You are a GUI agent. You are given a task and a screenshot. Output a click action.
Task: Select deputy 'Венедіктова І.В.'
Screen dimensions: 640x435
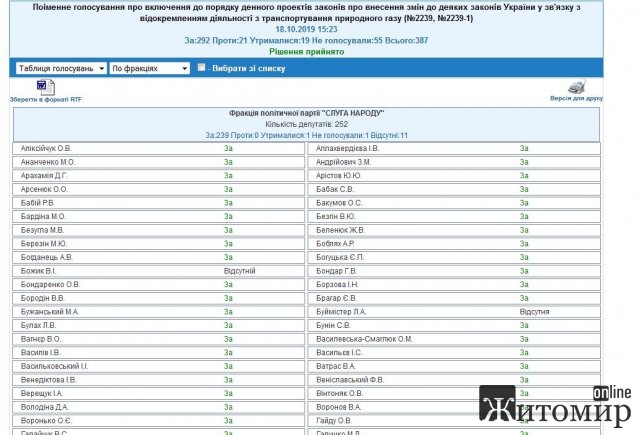[49, 380]
